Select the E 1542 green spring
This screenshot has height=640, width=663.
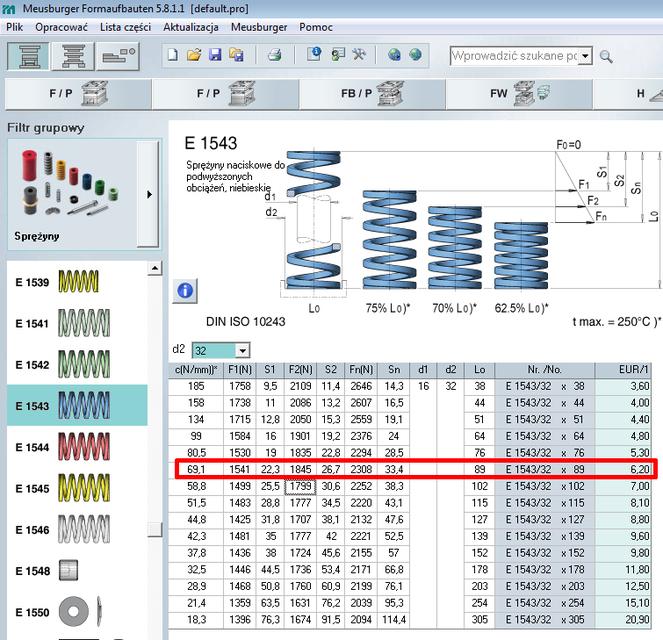tap(77, 364)
